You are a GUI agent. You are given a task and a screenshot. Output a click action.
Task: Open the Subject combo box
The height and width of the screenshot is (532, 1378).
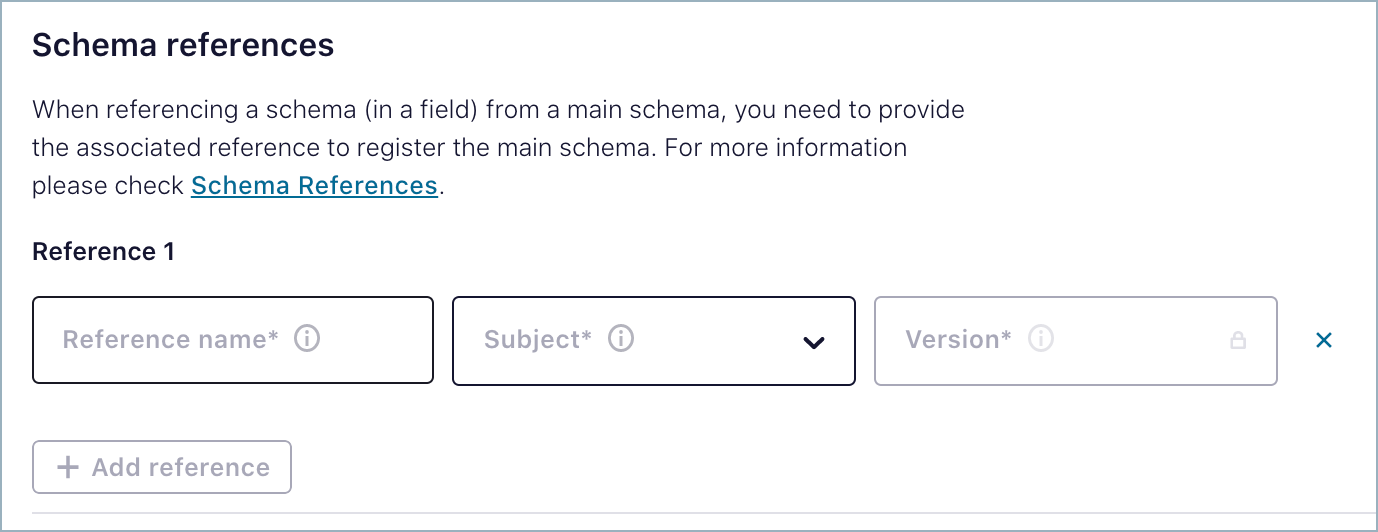pyautogui.click(x=654, y=341)
